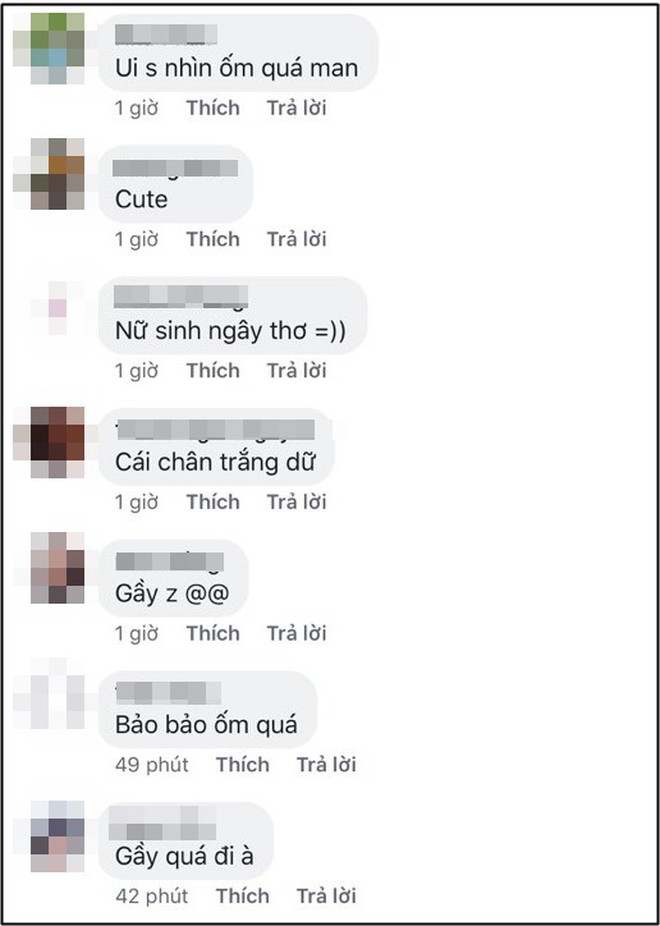Screen dimensions: 660x926
Task: Click Thích under the "Cute" comment
Action: pos(213,239)
